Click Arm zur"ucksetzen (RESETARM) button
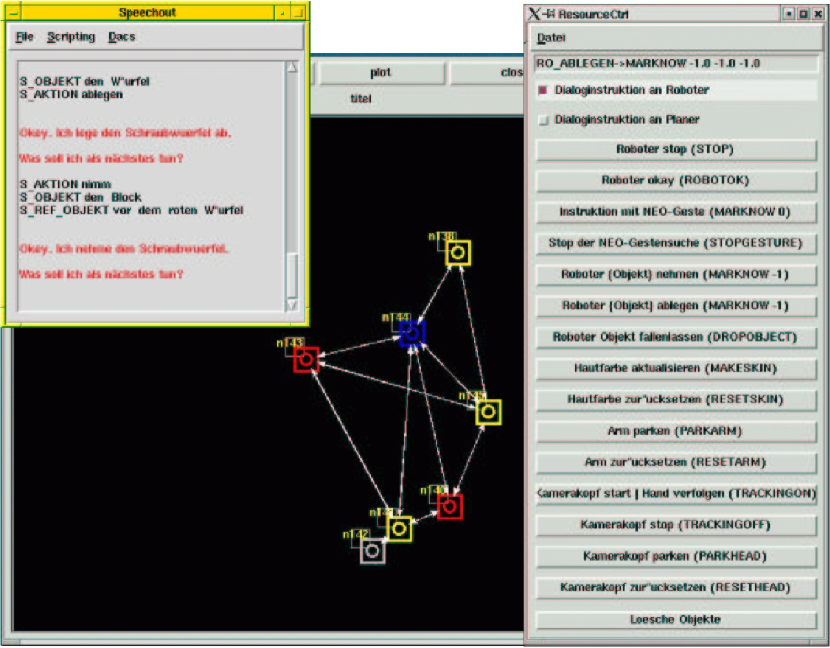This screenshot has height=648, width=830. pyautogui.click(x=675, y=462)
